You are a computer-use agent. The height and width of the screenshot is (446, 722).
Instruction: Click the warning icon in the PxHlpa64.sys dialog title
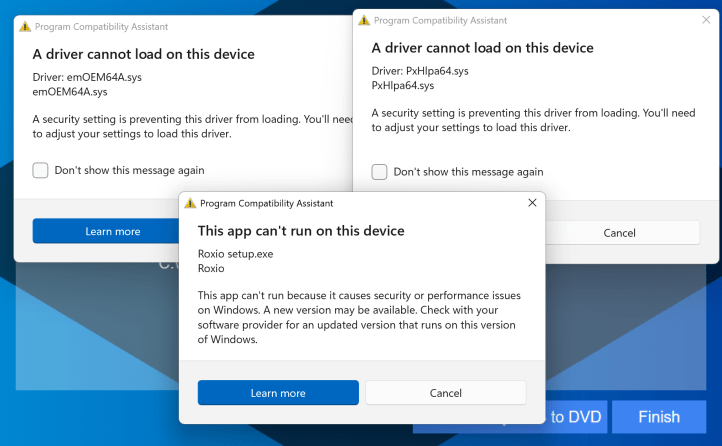(364, 19)
